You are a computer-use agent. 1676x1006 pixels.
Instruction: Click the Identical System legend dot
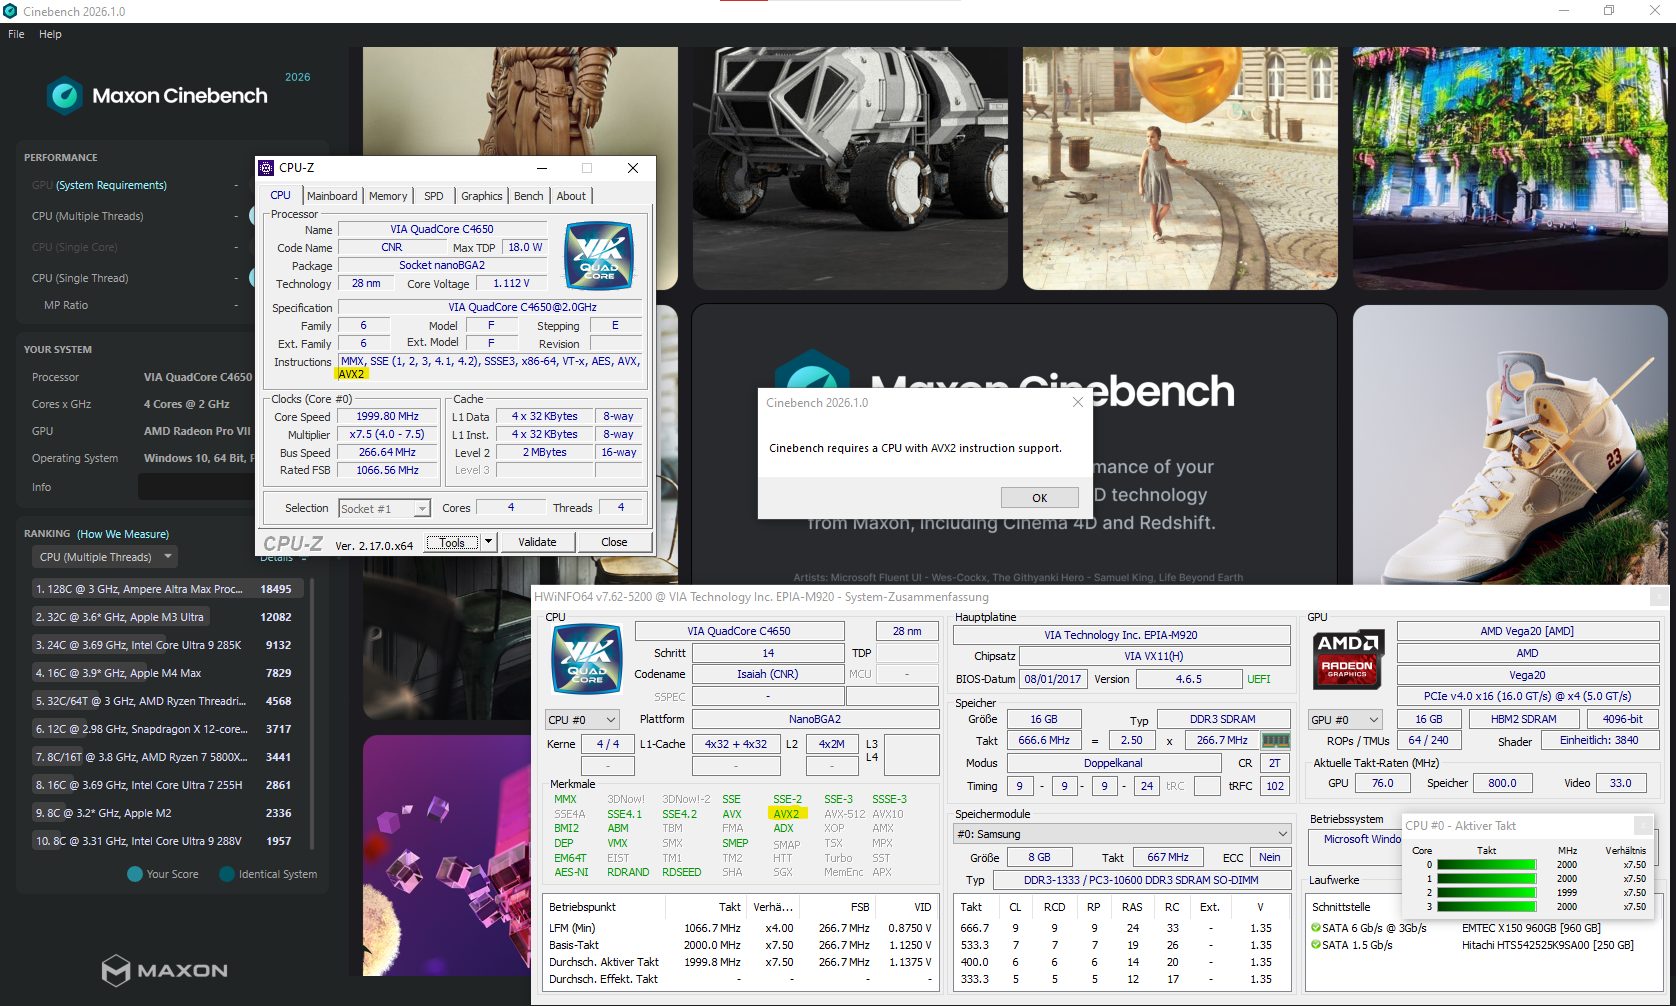(227, 874)
